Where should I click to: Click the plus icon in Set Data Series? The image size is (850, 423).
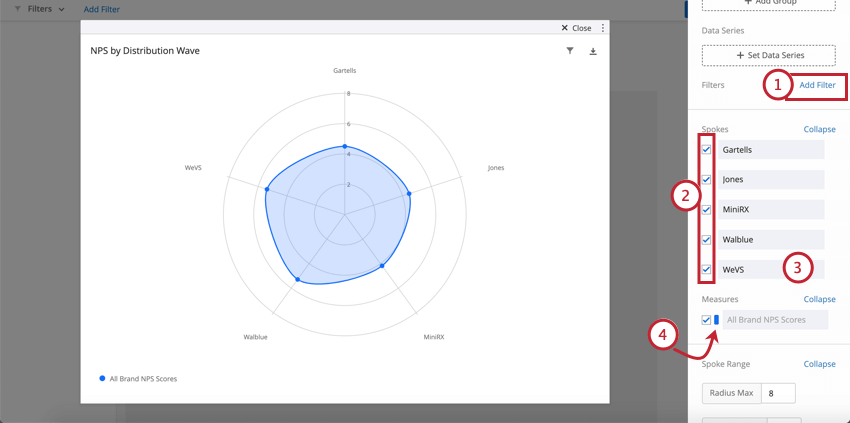(740, 55)
